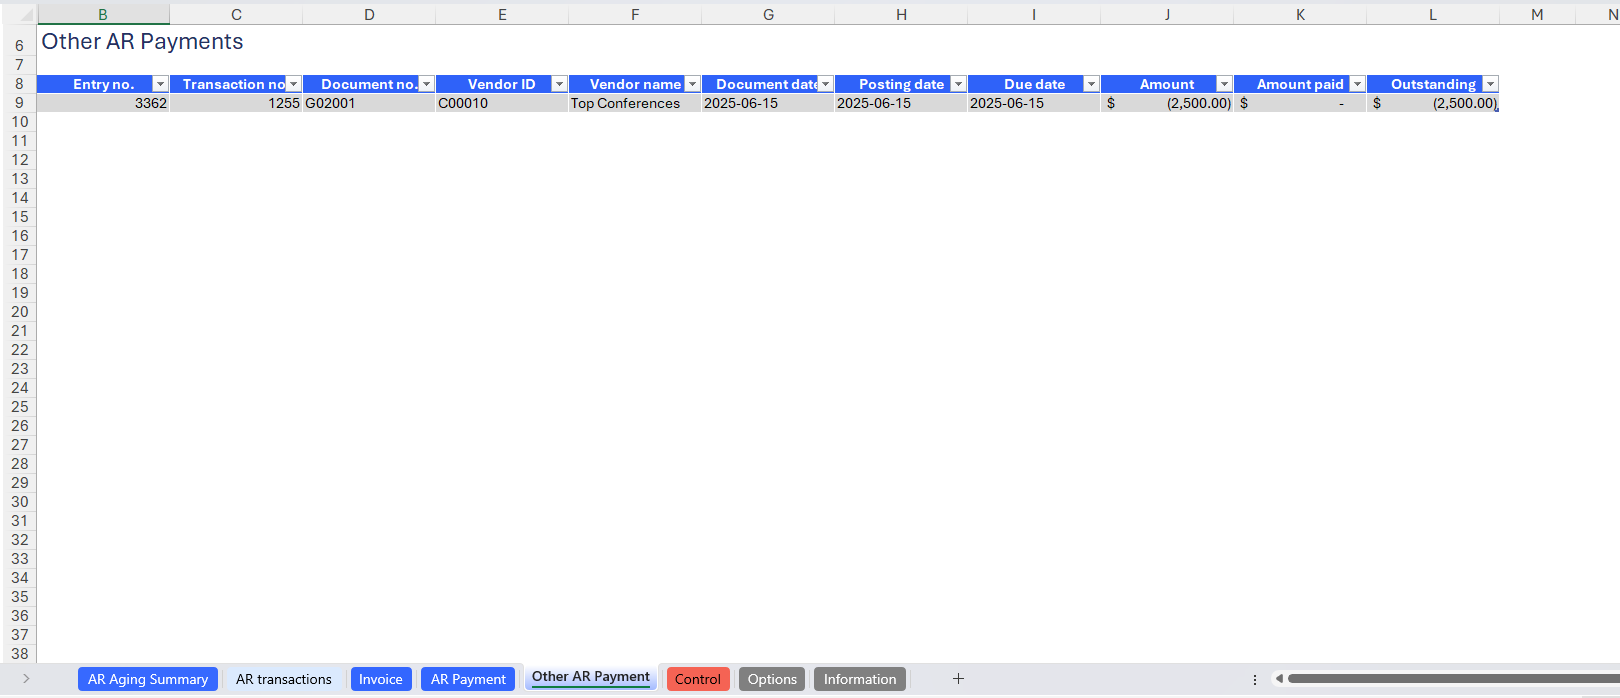The image size is (1620, 698).
Task: Click the Select All corner triangle
Action: point(26,16)
